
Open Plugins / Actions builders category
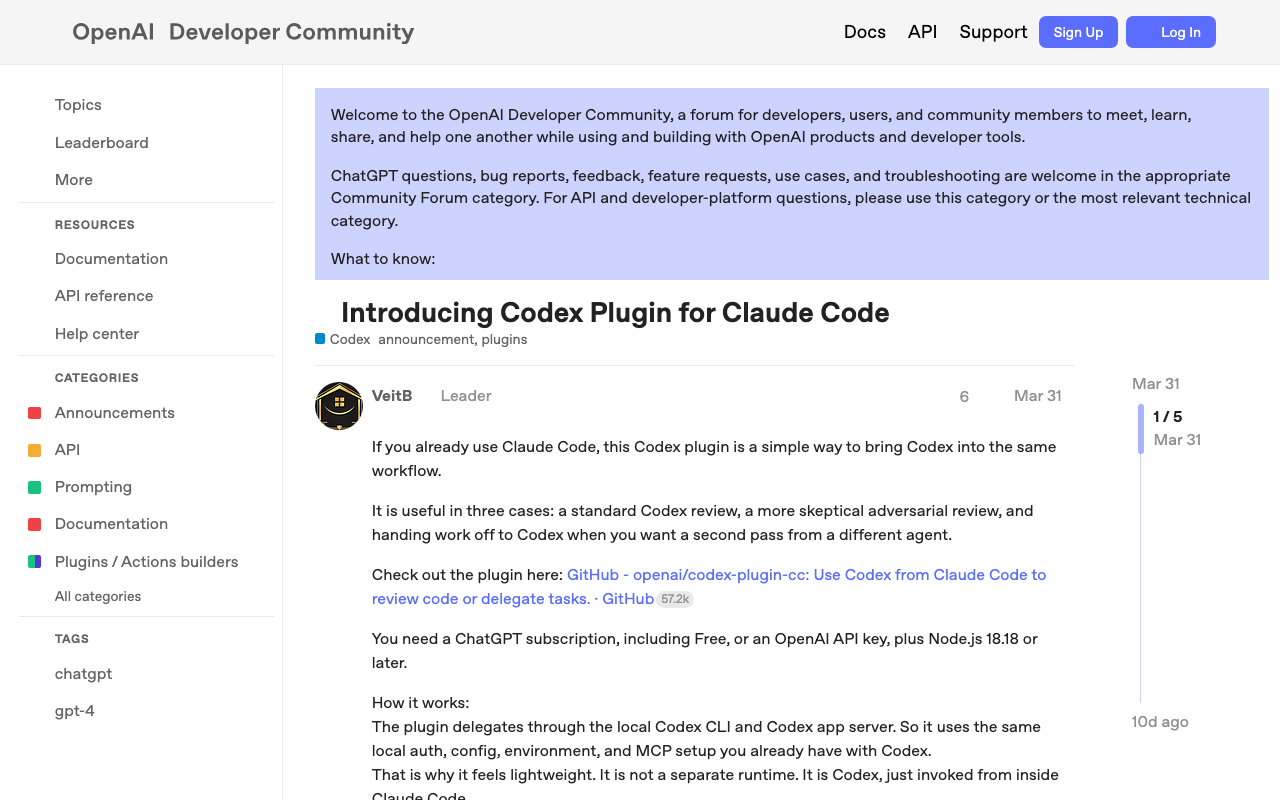[147, 562]
